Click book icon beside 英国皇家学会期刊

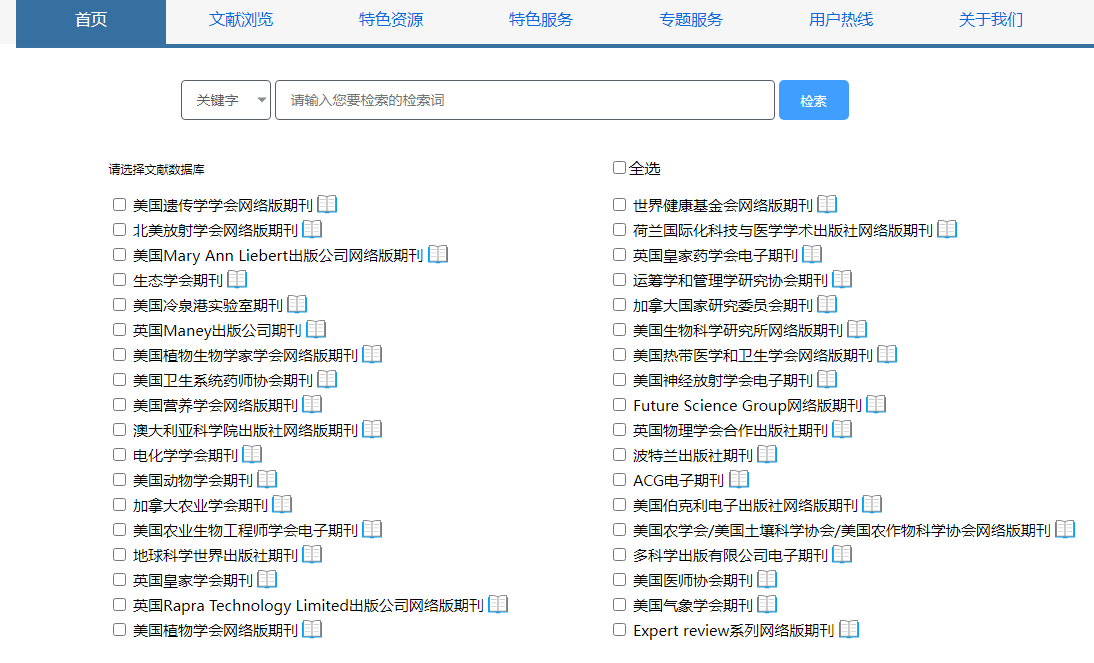tap(267, 579)
